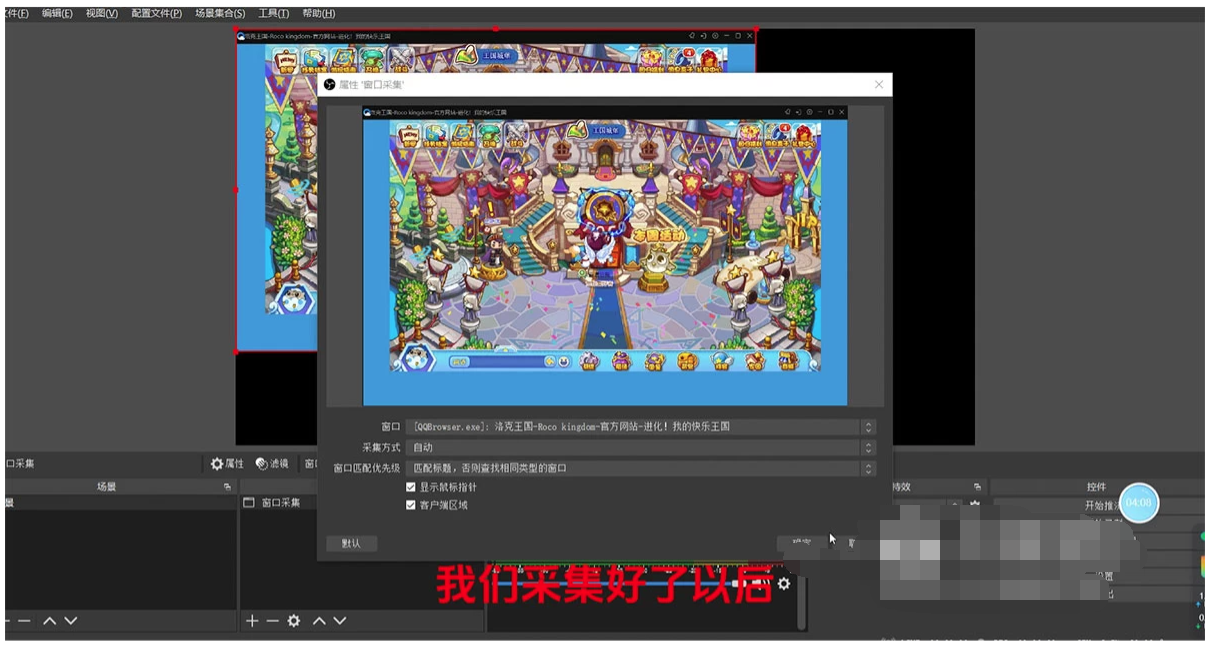Pop out the transitions dock via header icon
1213x646 pixels.
(x=977, y=487)
